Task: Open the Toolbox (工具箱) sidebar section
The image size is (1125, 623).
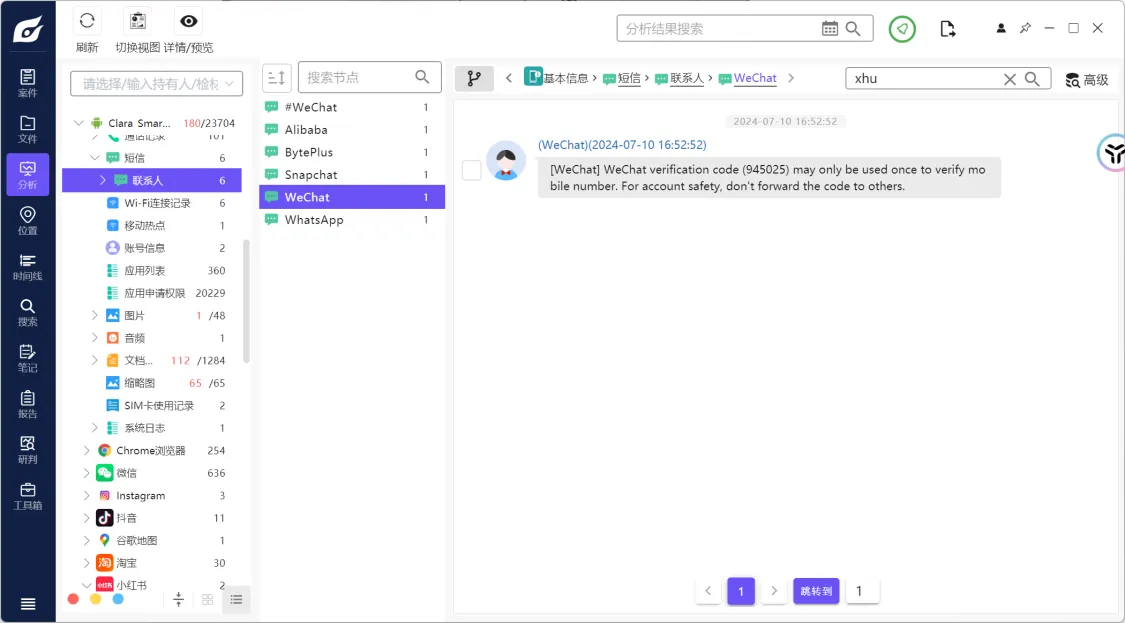Action: (x=27, y=496)
